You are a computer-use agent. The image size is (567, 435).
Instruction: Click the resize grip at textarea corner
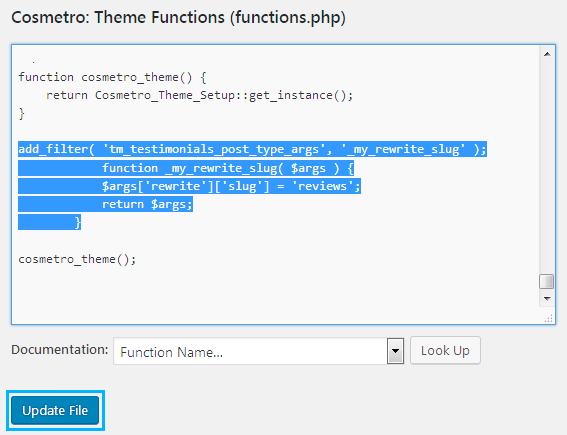(x=549, y=318)
